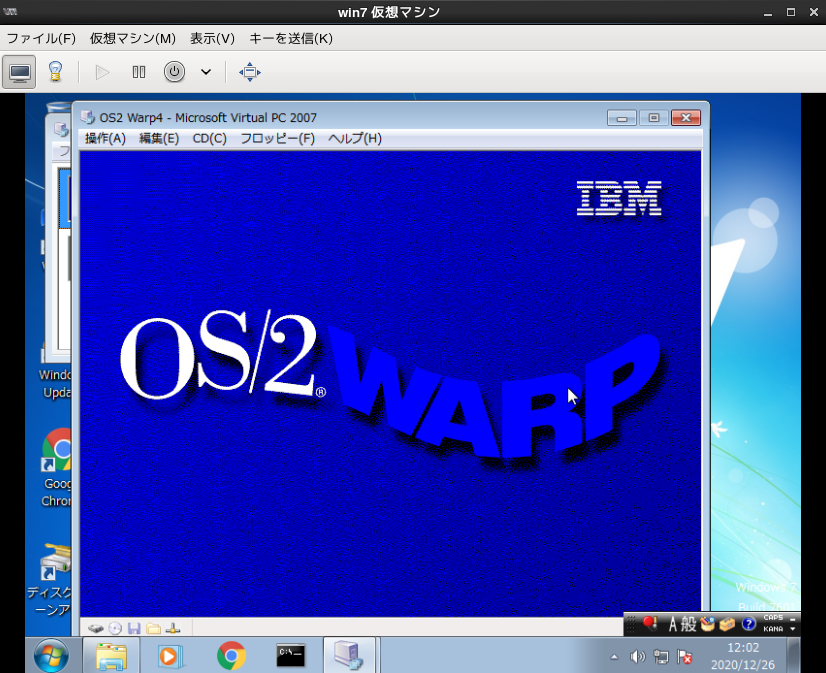Click the network adapter status icon
The height and width of the screenshot is (673, 826).
point(173,628)
